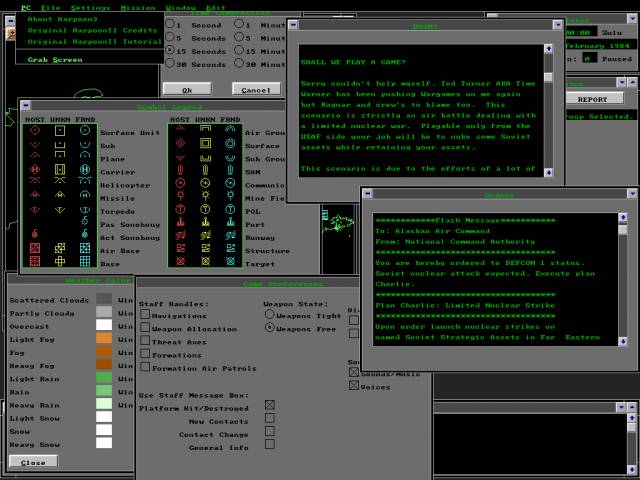Choose About Harpoon3 menu entry
This screenshot has width=640, height=480.
click(62, 19)
